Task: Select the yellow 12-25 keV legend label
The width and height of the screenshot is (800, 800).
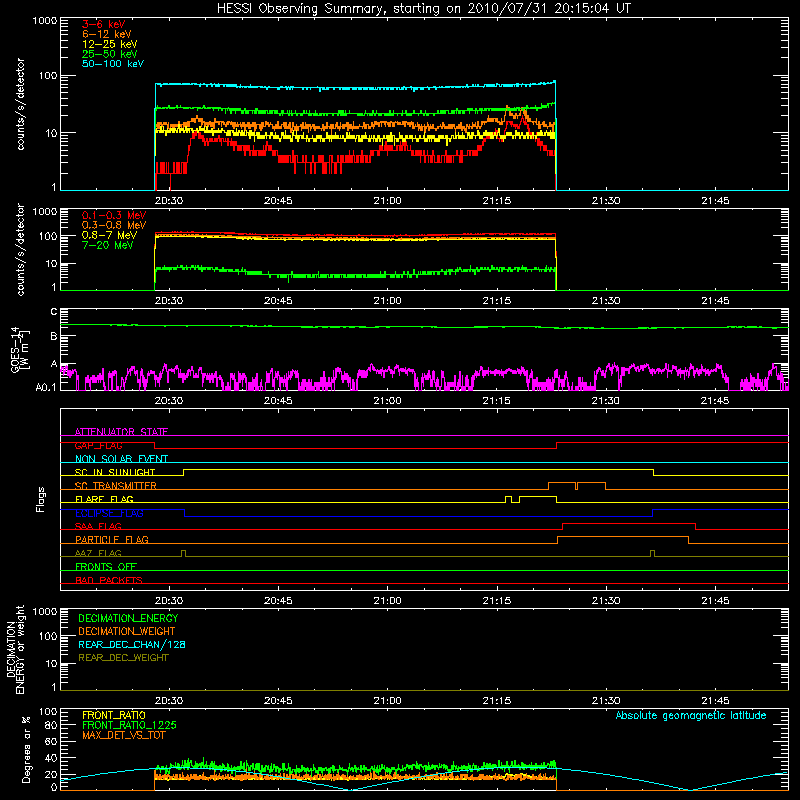Action: point(110,44)
